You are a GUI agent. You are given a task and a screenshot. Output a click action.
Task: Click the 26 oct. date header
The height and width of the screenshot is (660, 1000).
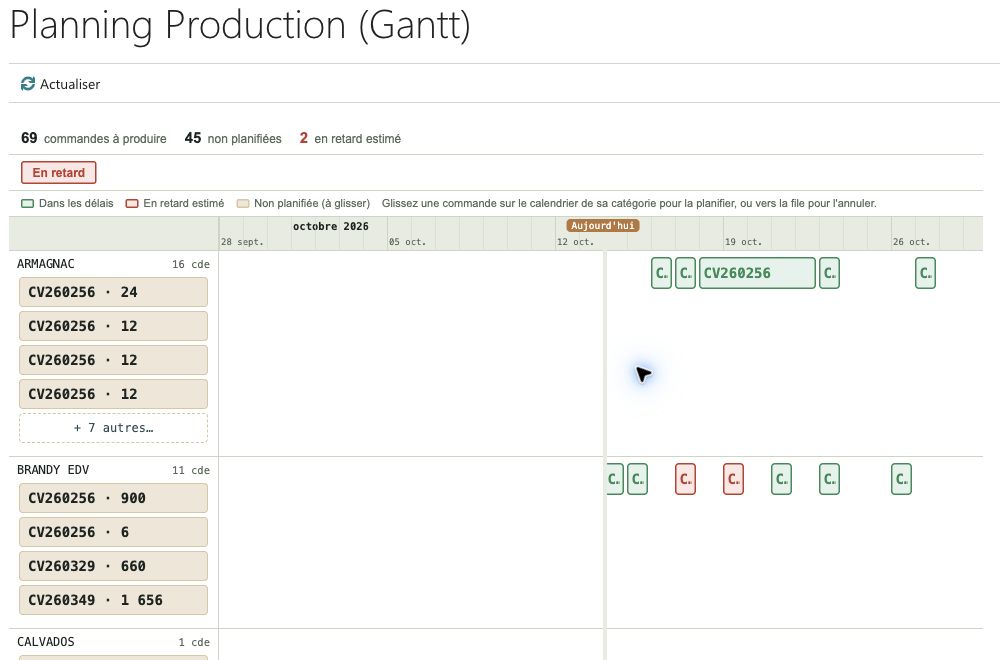point(911,242)
